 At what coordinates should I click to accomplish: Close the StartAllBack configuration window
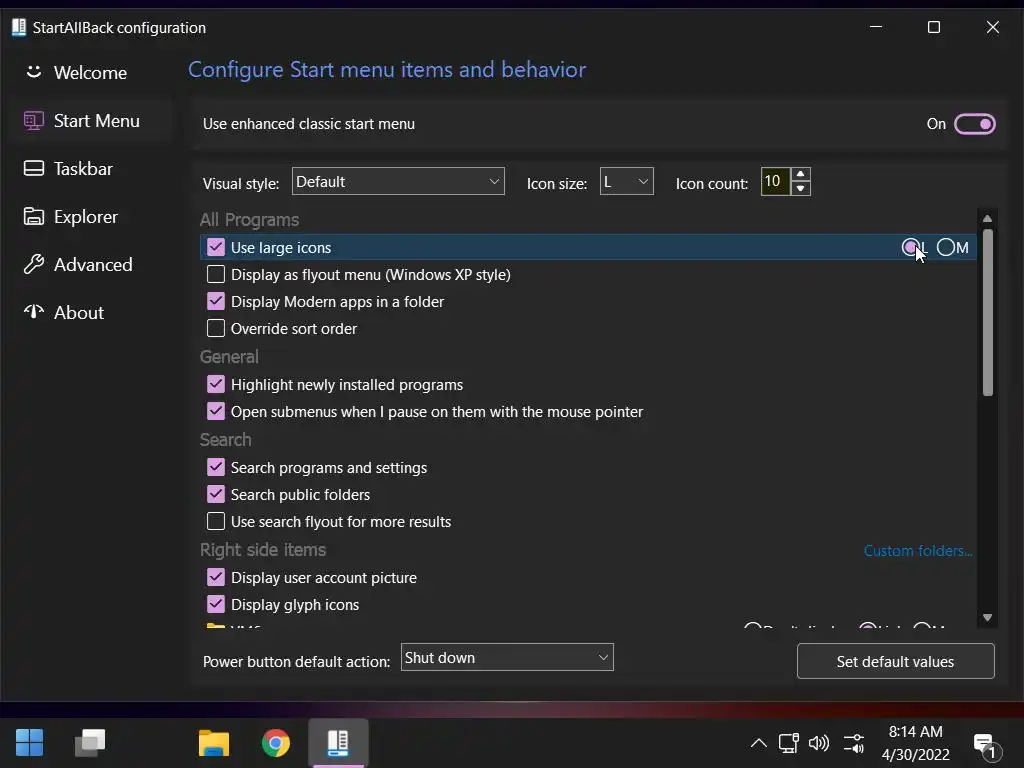click(992, 27)
